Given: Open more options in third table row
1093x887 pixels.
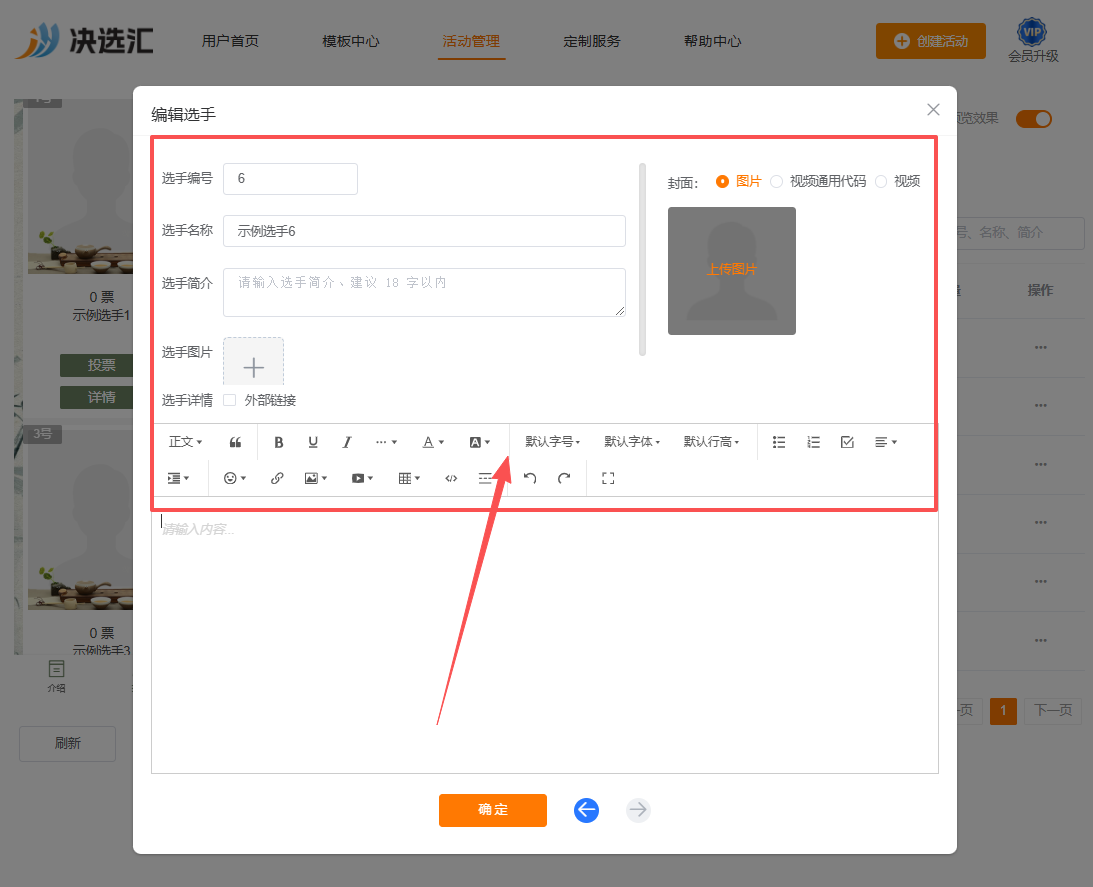Looking at the screenshot, I should (x=1041, y=464).
